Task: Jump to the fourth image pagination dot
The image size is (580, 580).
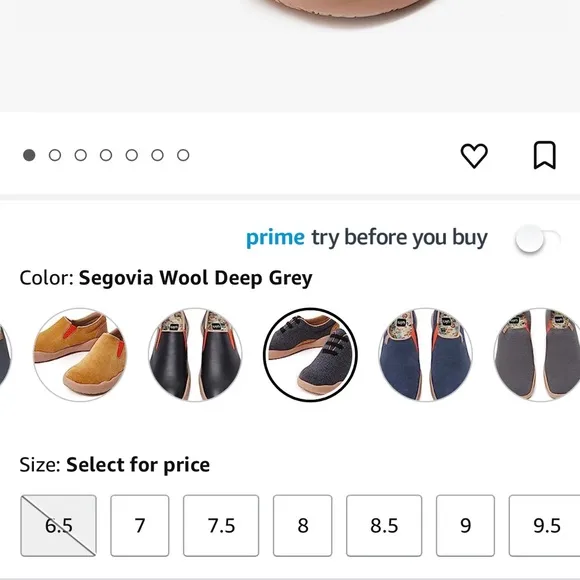Action: pyautogui.click(x=106, y=155)
